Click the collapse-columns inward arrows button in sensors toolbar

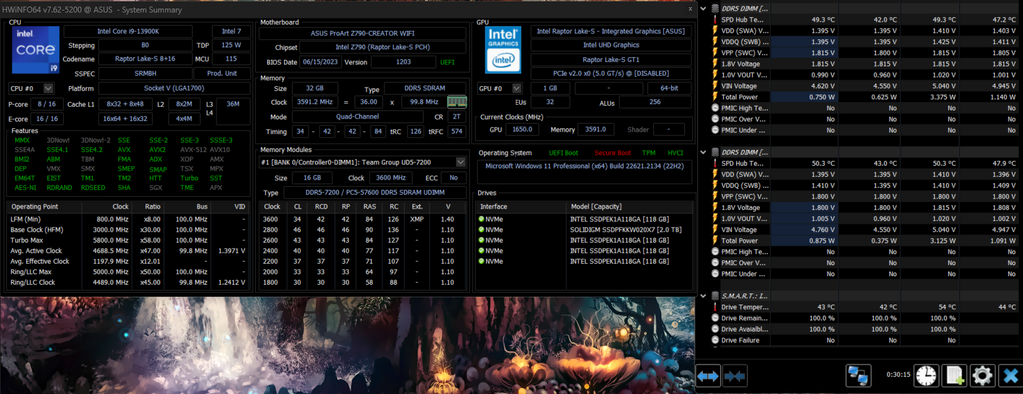tap(735, 376)
